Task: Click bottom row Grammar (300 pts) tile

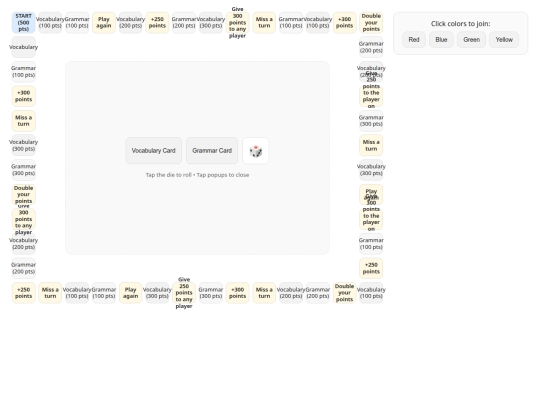Action: pos(211,293)
